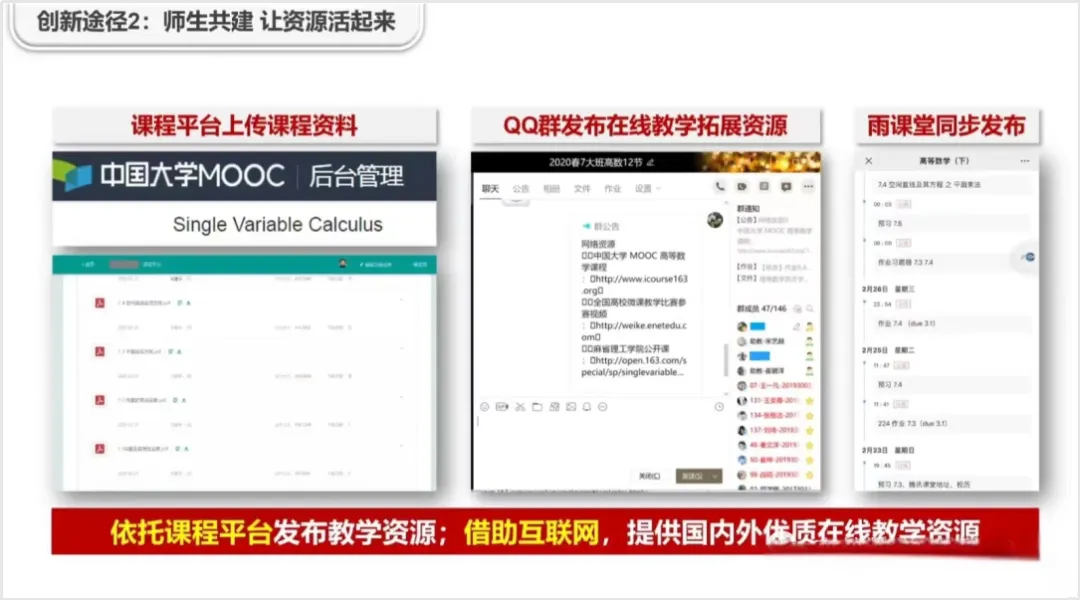Open the emoji picker in QQ chat toolbar
1080x600 pixels.
[x=484, y=407]
